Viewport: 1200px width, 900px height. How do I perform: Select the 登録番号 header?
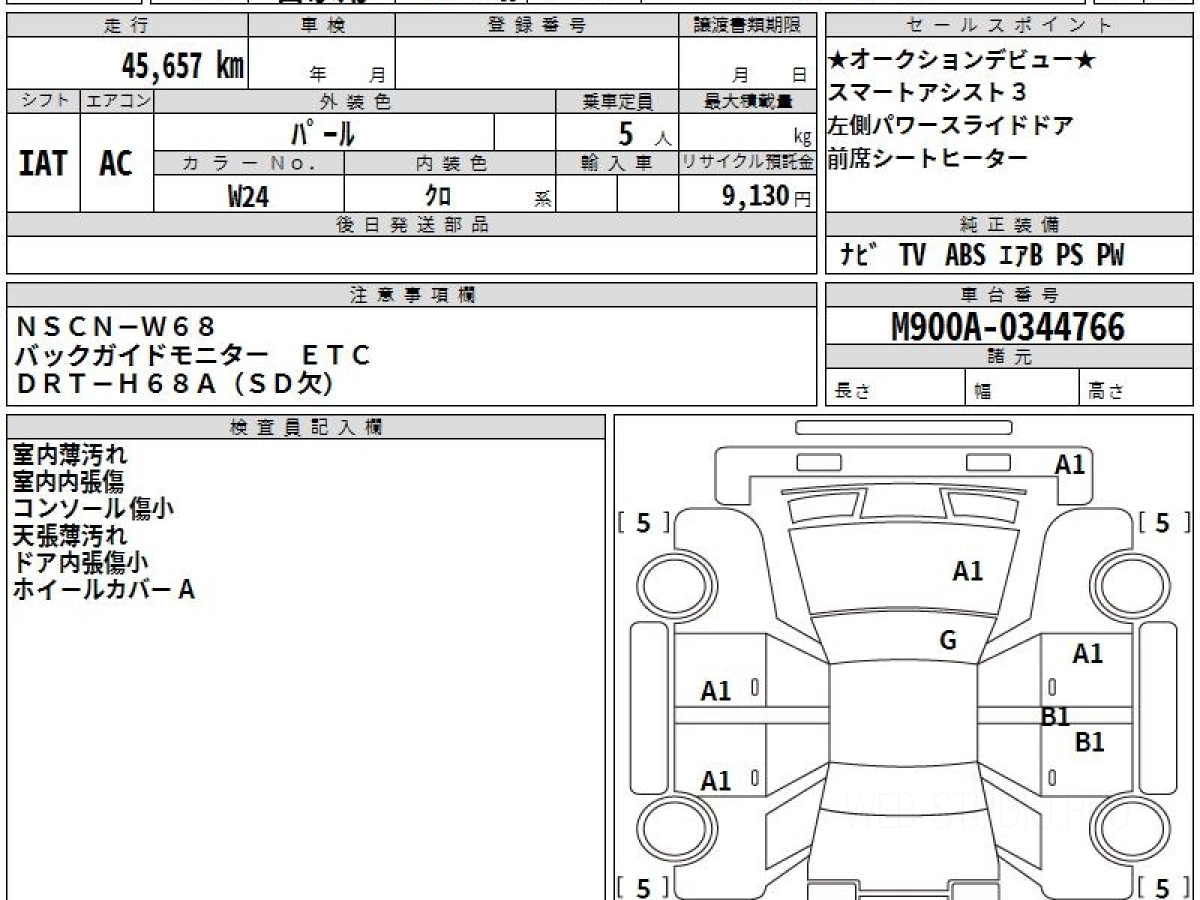point(537,26)
